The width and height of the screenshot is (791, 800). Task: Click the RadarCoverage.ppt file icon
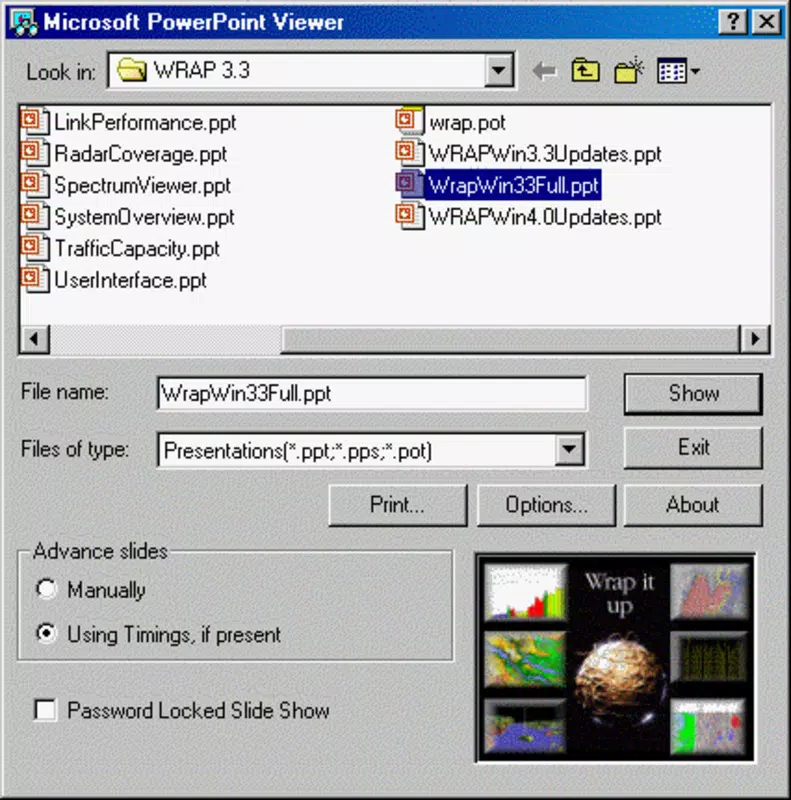35,153
